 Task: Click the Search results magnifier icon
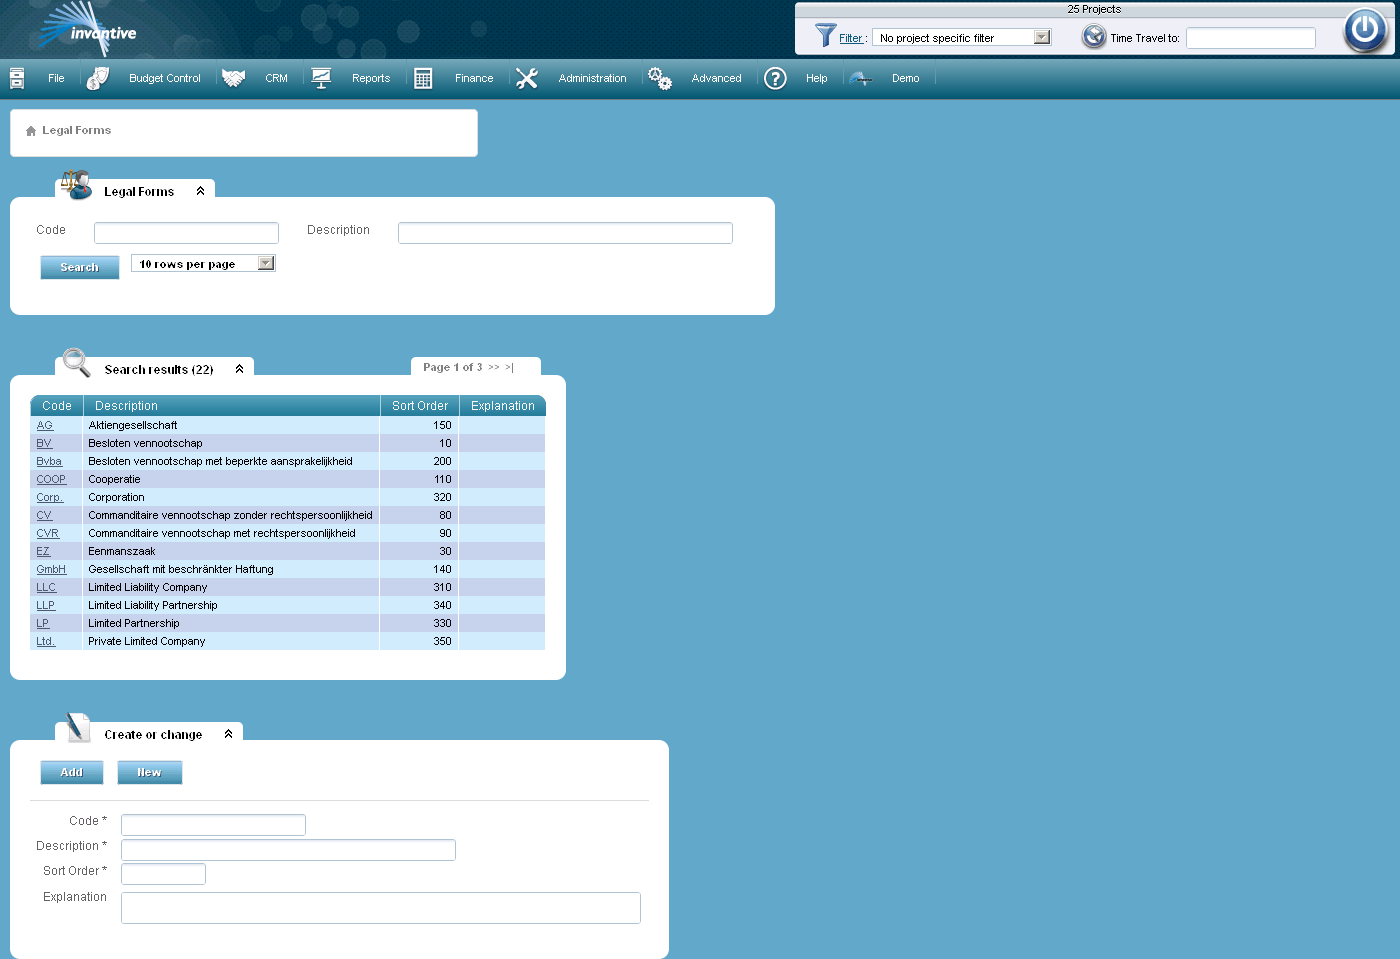(x=77, y=362)
